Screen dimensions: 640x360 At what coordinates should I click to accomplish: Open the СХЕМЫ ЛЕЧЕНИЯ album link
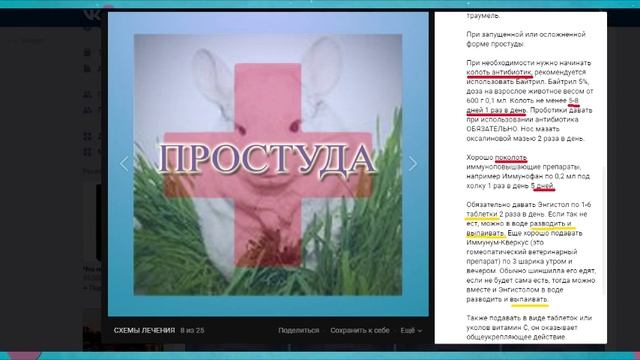tap(144, 330)
